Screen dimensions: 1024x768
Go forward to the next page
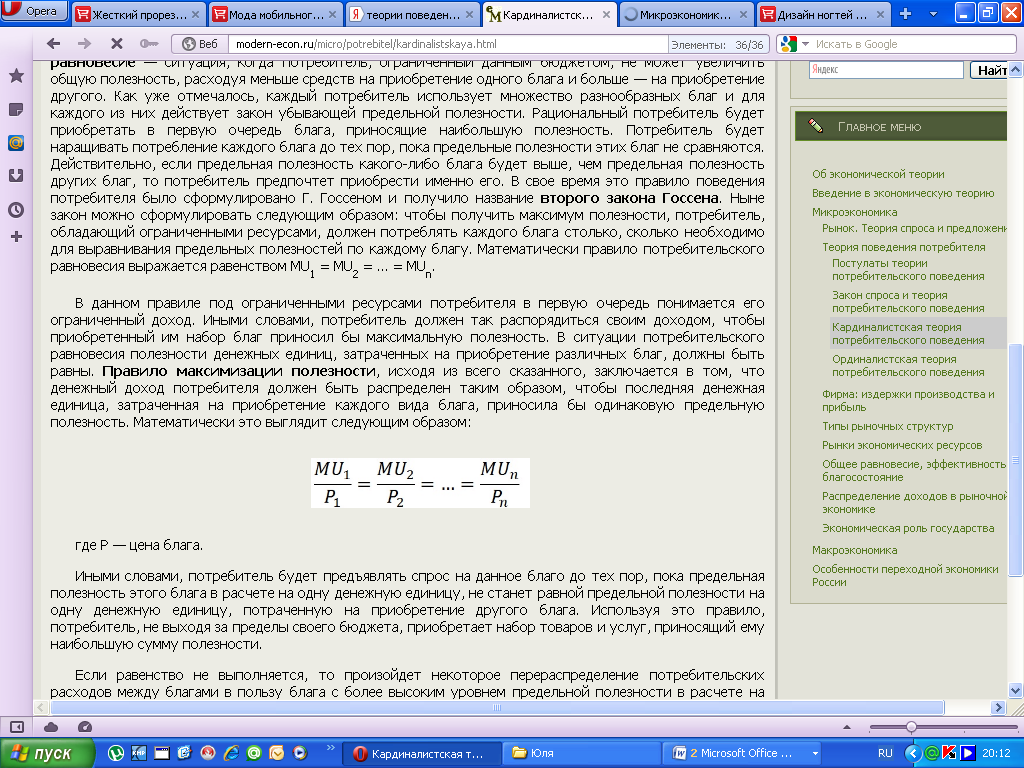(85, 44)
